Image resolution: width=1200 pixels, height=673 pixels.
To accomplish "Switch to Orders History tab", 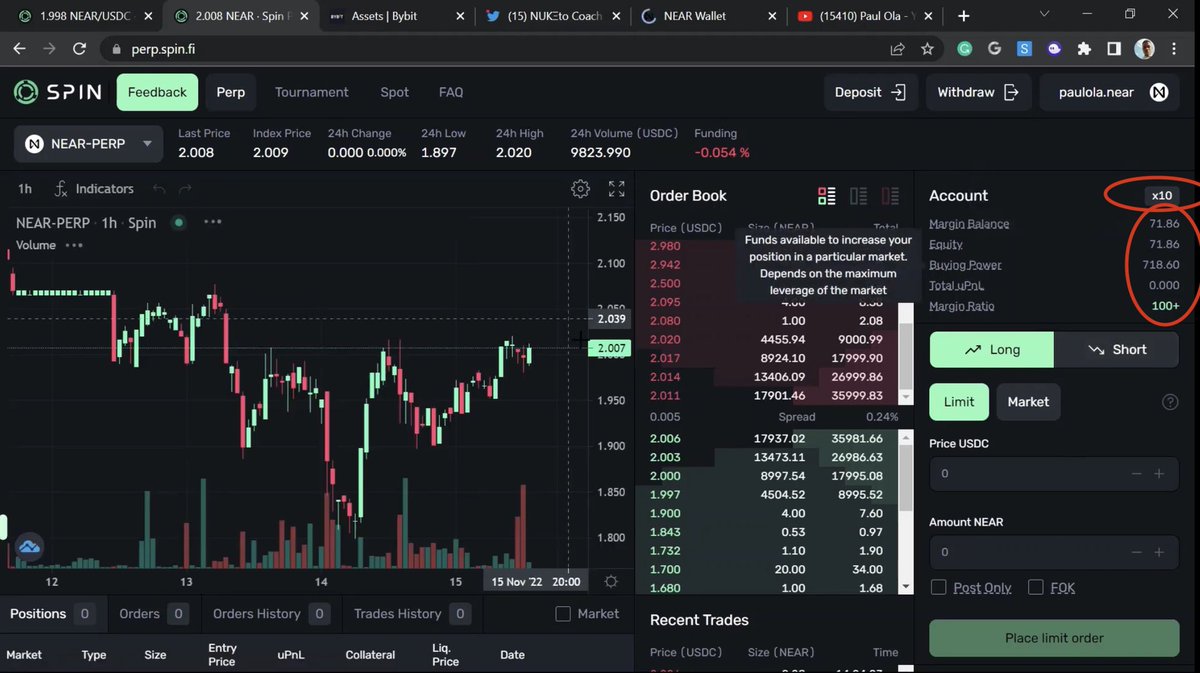I will 271,614.
